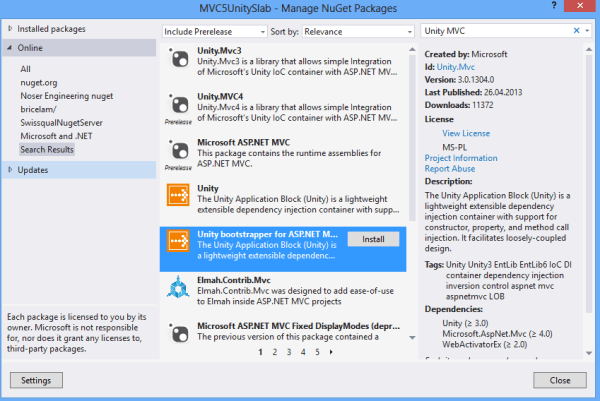Select the Elmah.Contrib.Mvc package title
Viewport: 600px width, 401px height.
(234, 280)
